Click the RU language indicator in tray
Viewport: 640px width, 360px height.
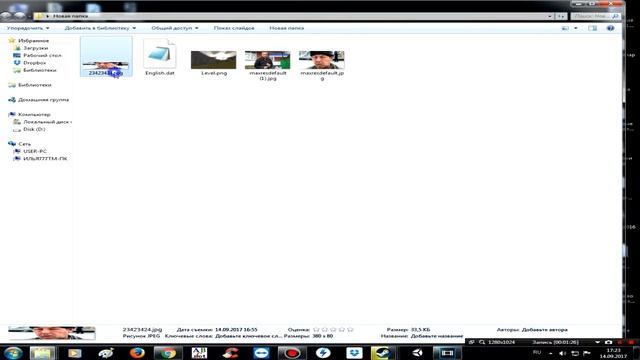[537, 352]
